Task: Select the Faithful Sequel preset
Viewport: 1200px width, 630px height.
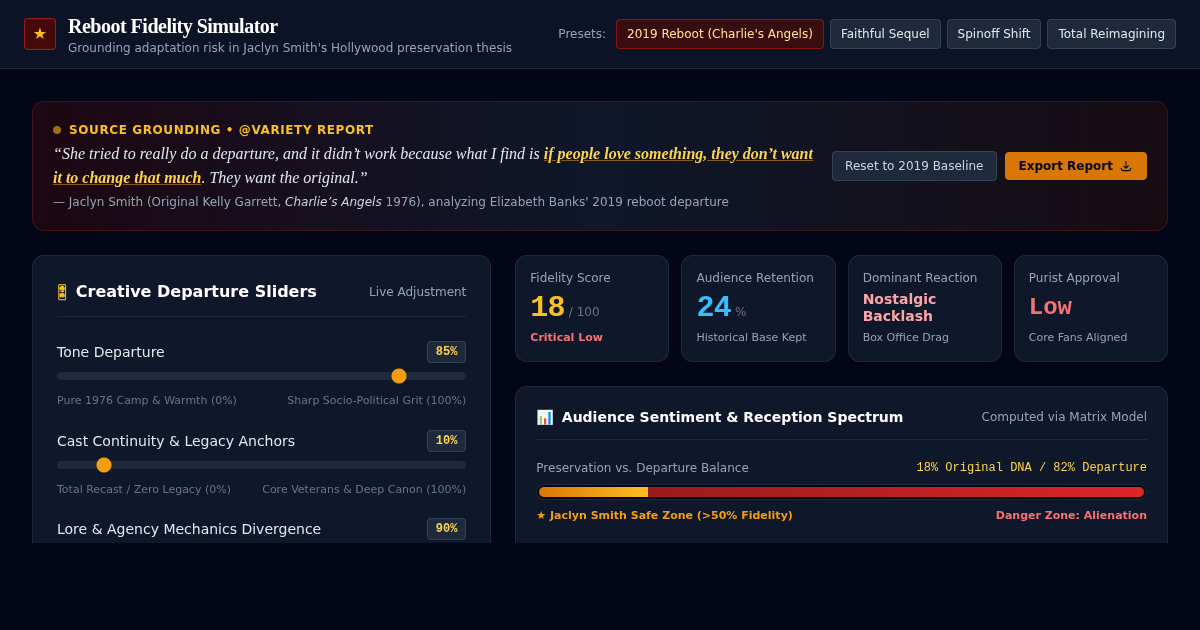Action: 885,34
